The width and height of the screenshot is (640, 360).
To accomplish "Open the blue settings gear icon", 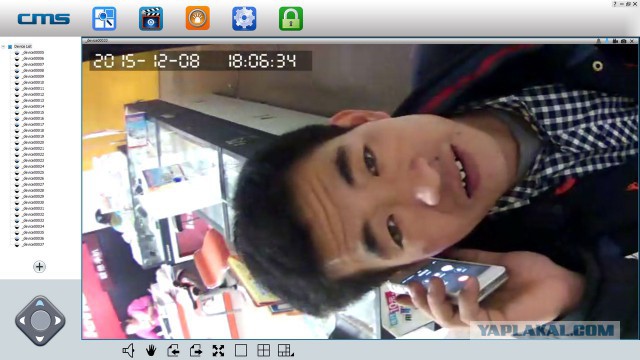I will pos(244,18).
